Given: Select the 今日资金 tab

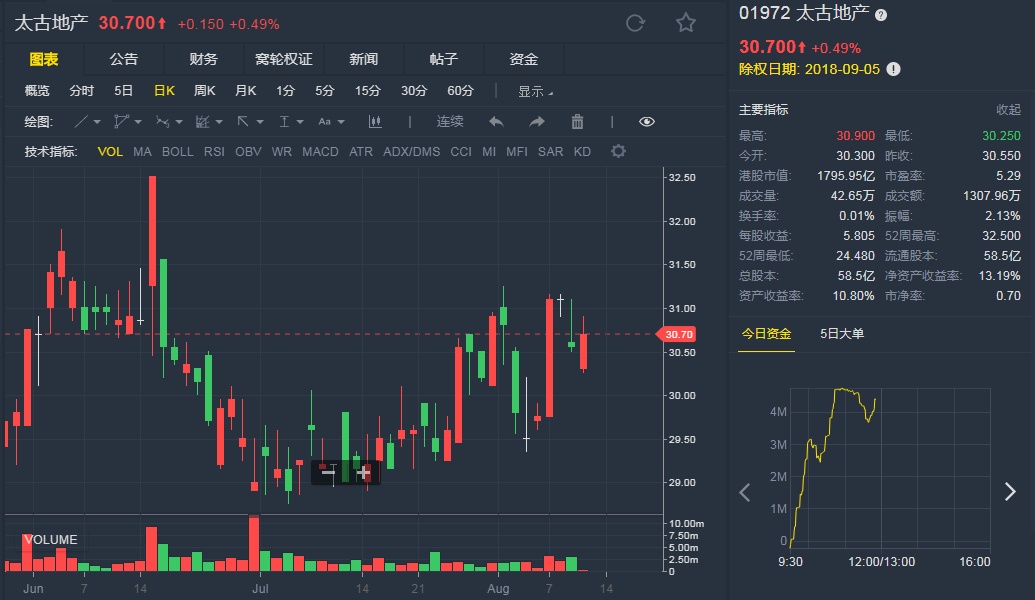Looking at the screenshot, I should [766, 334].
